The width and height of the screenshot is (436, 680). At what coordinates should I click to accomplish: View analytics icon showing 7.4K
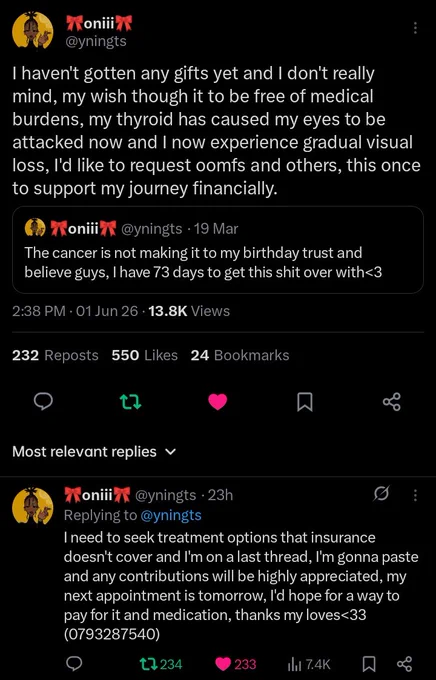click(309, 664)
